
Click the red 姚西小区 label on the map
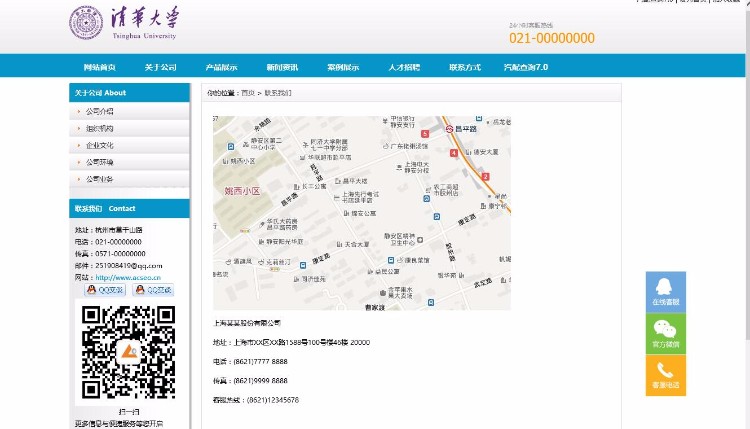242,191
